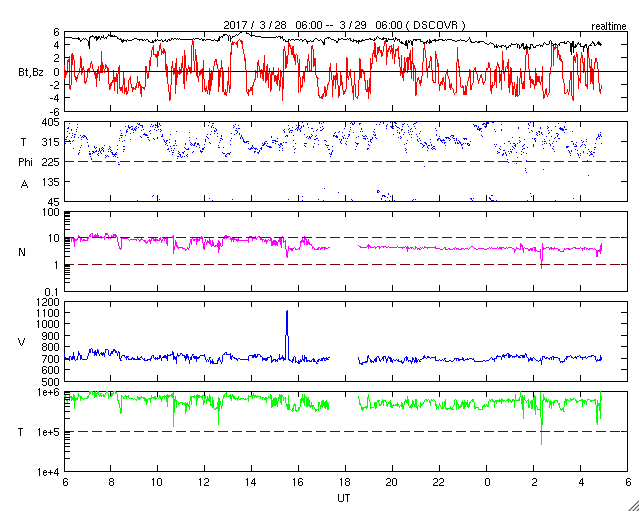
Task: Click the "14" hour tick on UT axis
Action: tap(251, 482)
